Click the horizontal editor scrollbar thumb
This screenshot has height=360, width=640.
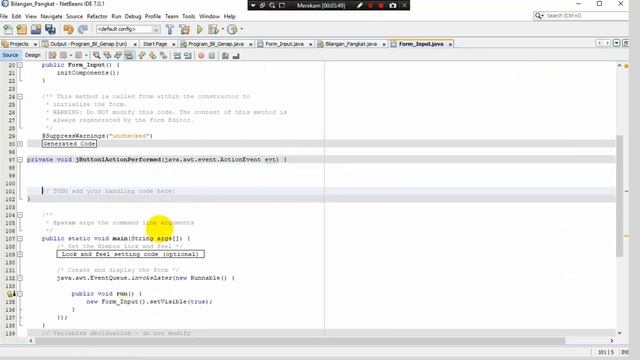click(x=300, y=340)
